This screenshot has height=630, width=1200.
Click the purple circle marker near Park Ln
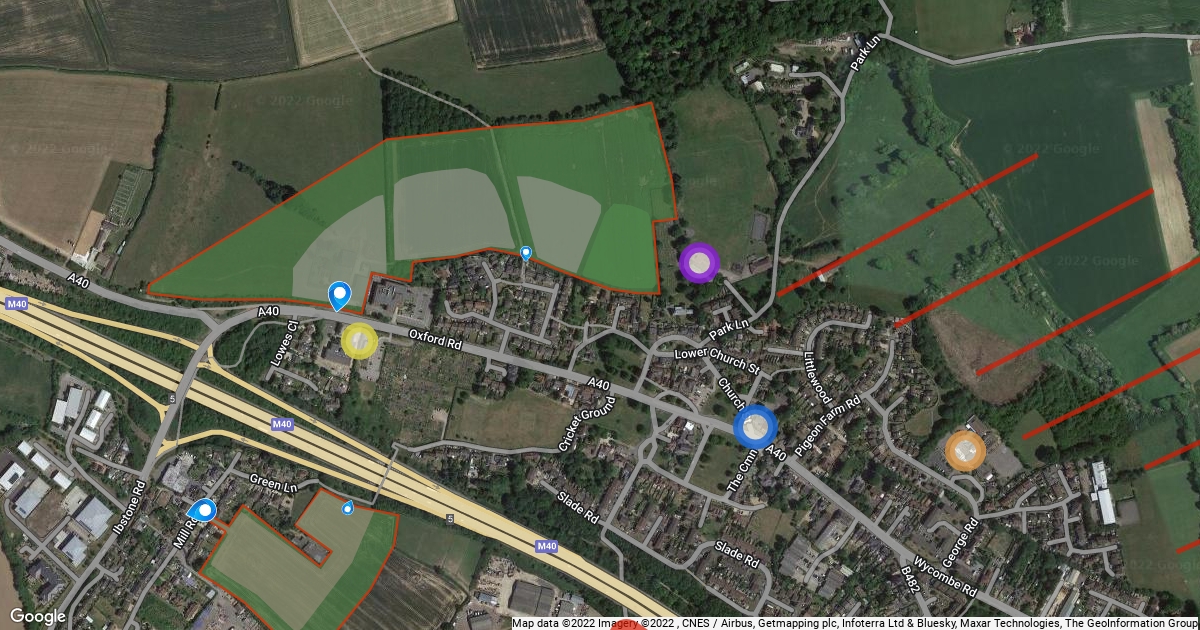(699, 263)
